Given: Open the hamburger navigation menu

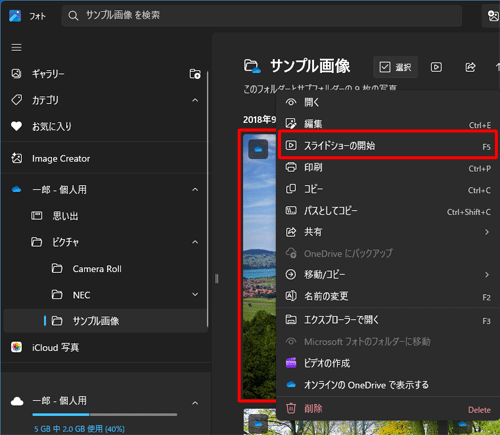Looking at the screenshot, I should 16,48.
